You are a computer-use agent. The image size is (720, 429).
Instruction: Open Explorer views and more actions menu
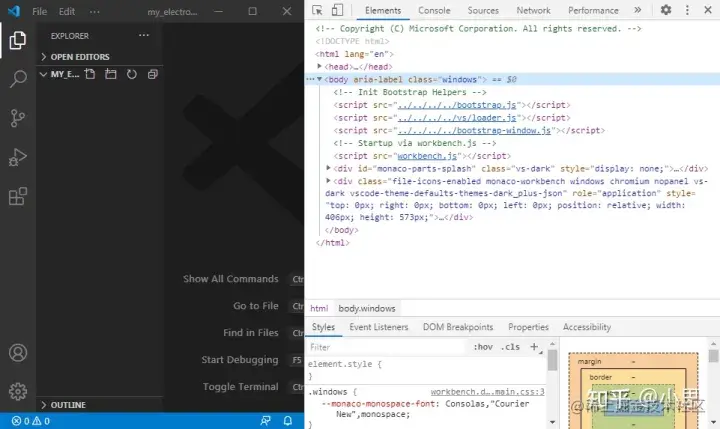click(144, 35)
